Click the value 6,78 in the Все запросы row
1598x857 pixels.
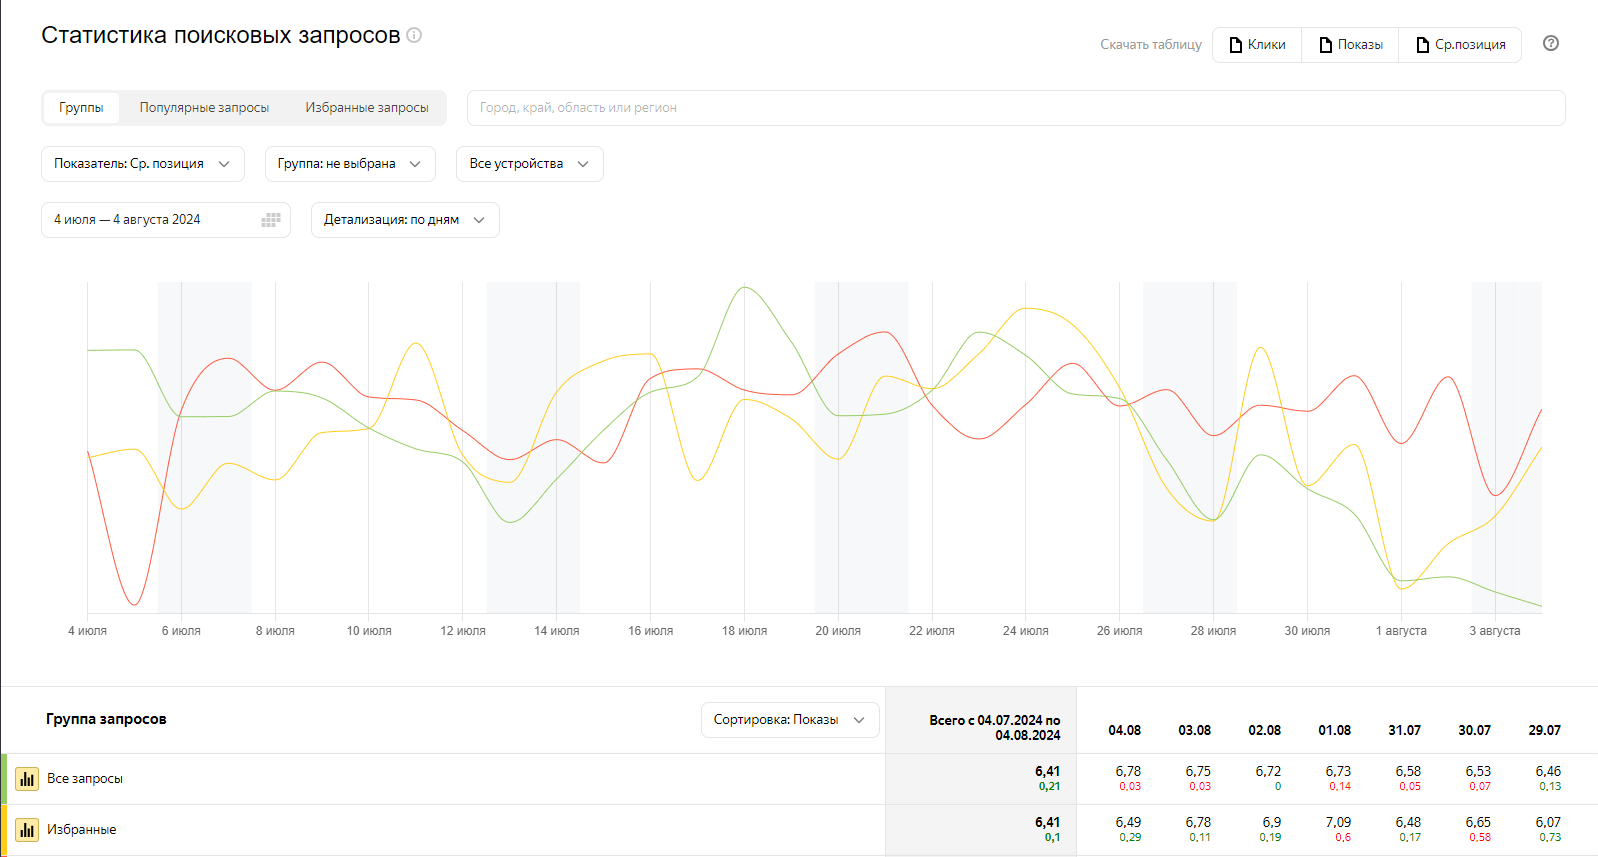(1128, 772)
